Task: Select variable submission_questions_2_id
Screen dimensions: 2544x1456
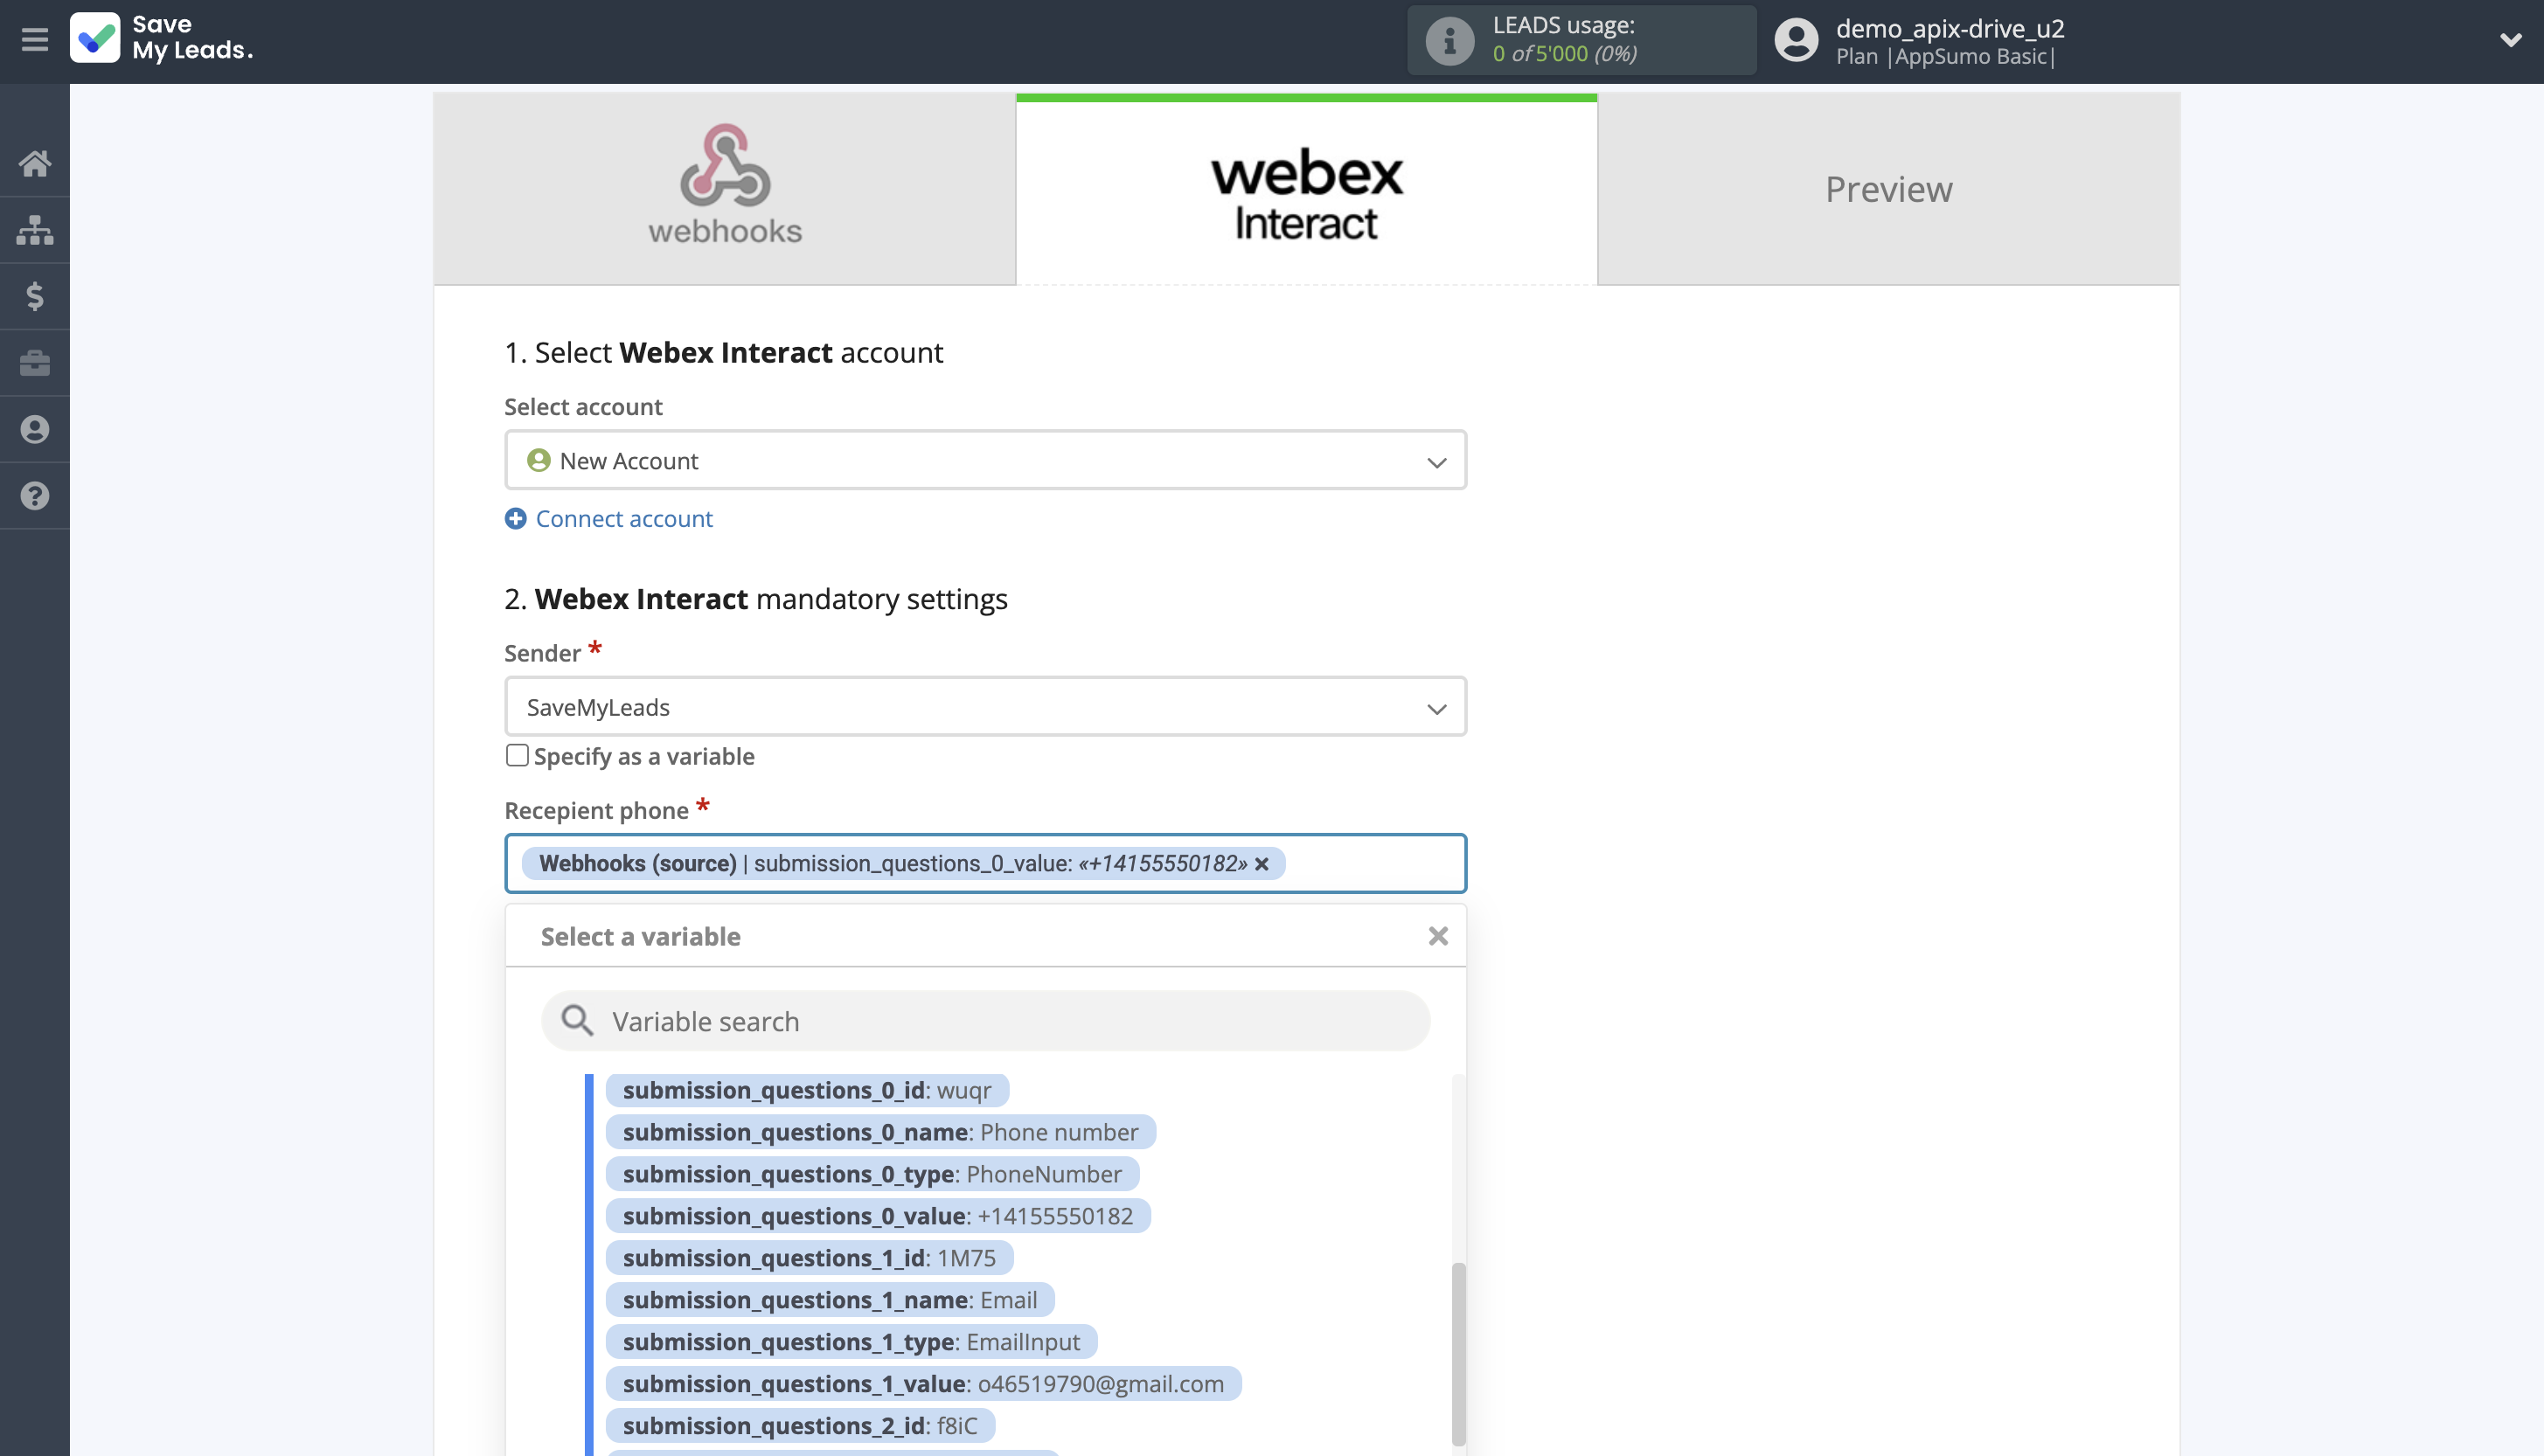Action: pos(800,1426)
